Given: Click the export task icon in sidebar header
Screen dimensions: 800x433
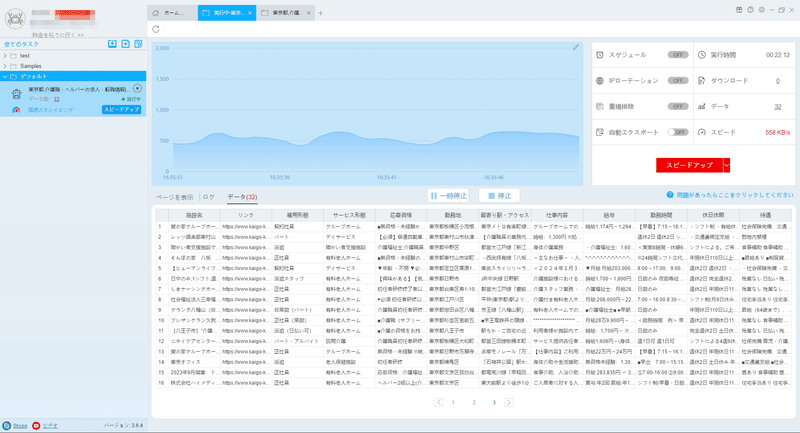Looking at the screenshot, I should [125, 44].
